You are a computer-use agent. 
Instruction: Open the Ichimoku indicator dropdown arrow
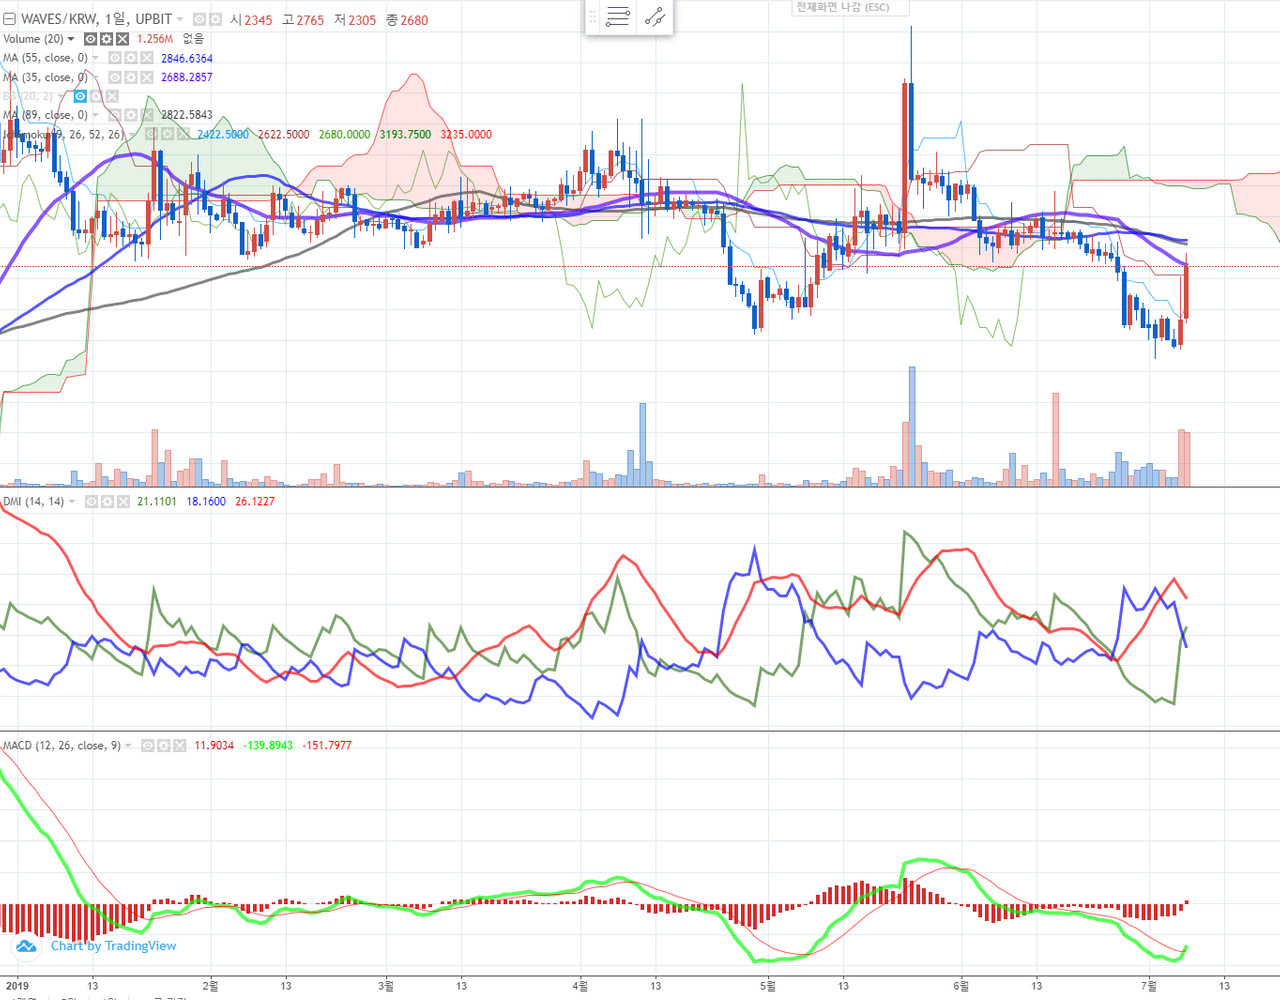tap(131, 134)
